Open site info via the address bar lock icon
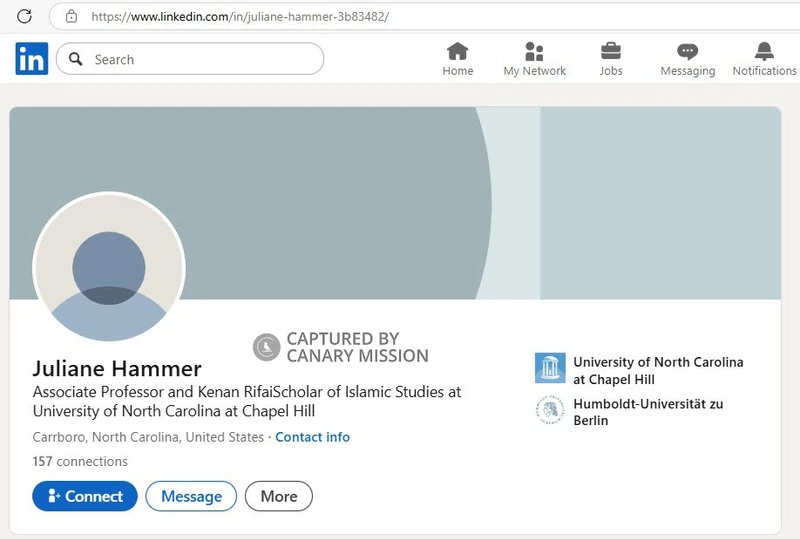Viewport: 800px width, 539px height. pyautogui.click(x=71, y=16)
